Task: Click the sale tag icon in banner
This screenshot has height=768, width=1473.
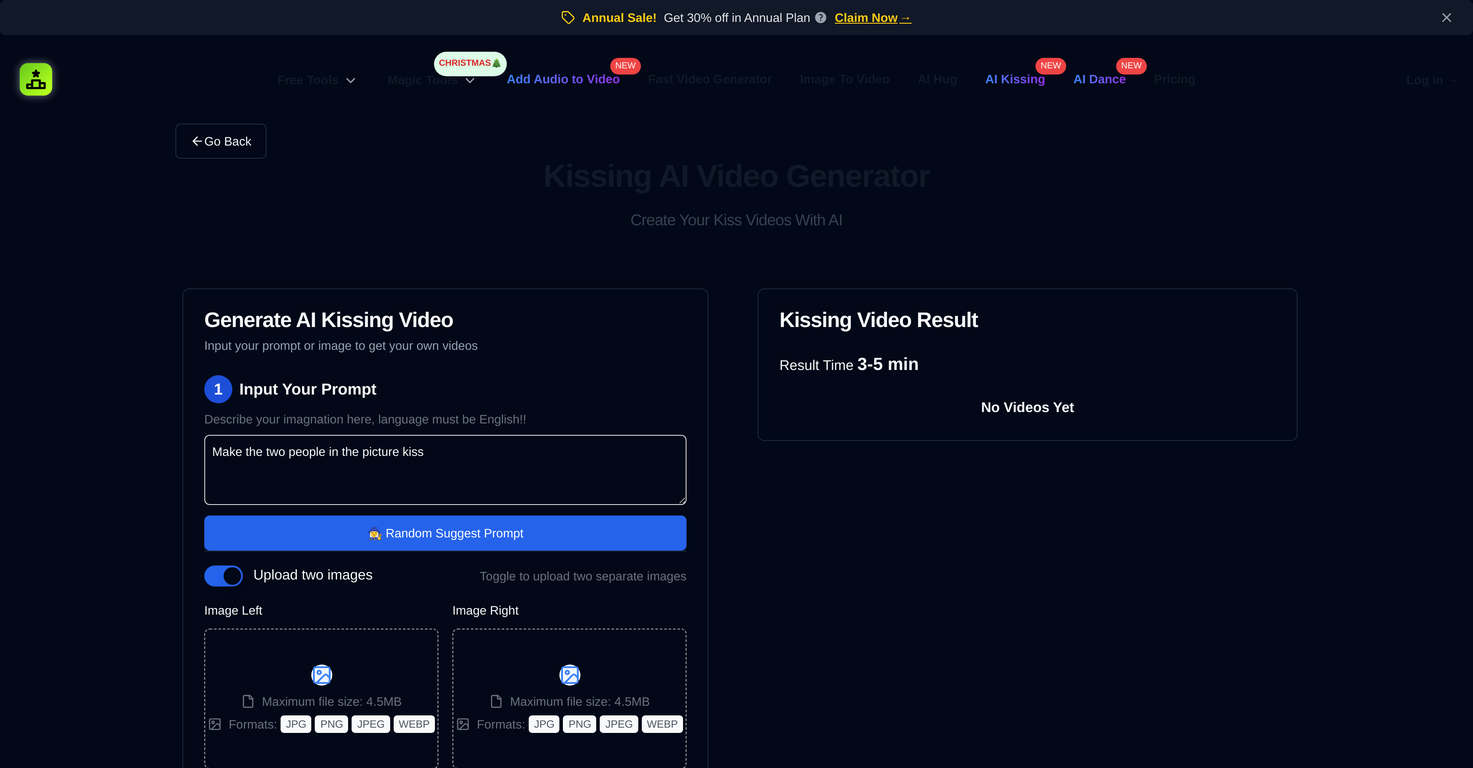Action: (568, 18)
